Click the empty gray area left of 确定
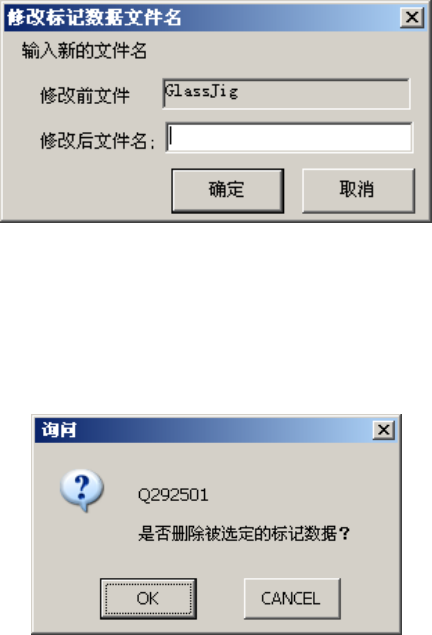432x635 pixels. point(87,190)
